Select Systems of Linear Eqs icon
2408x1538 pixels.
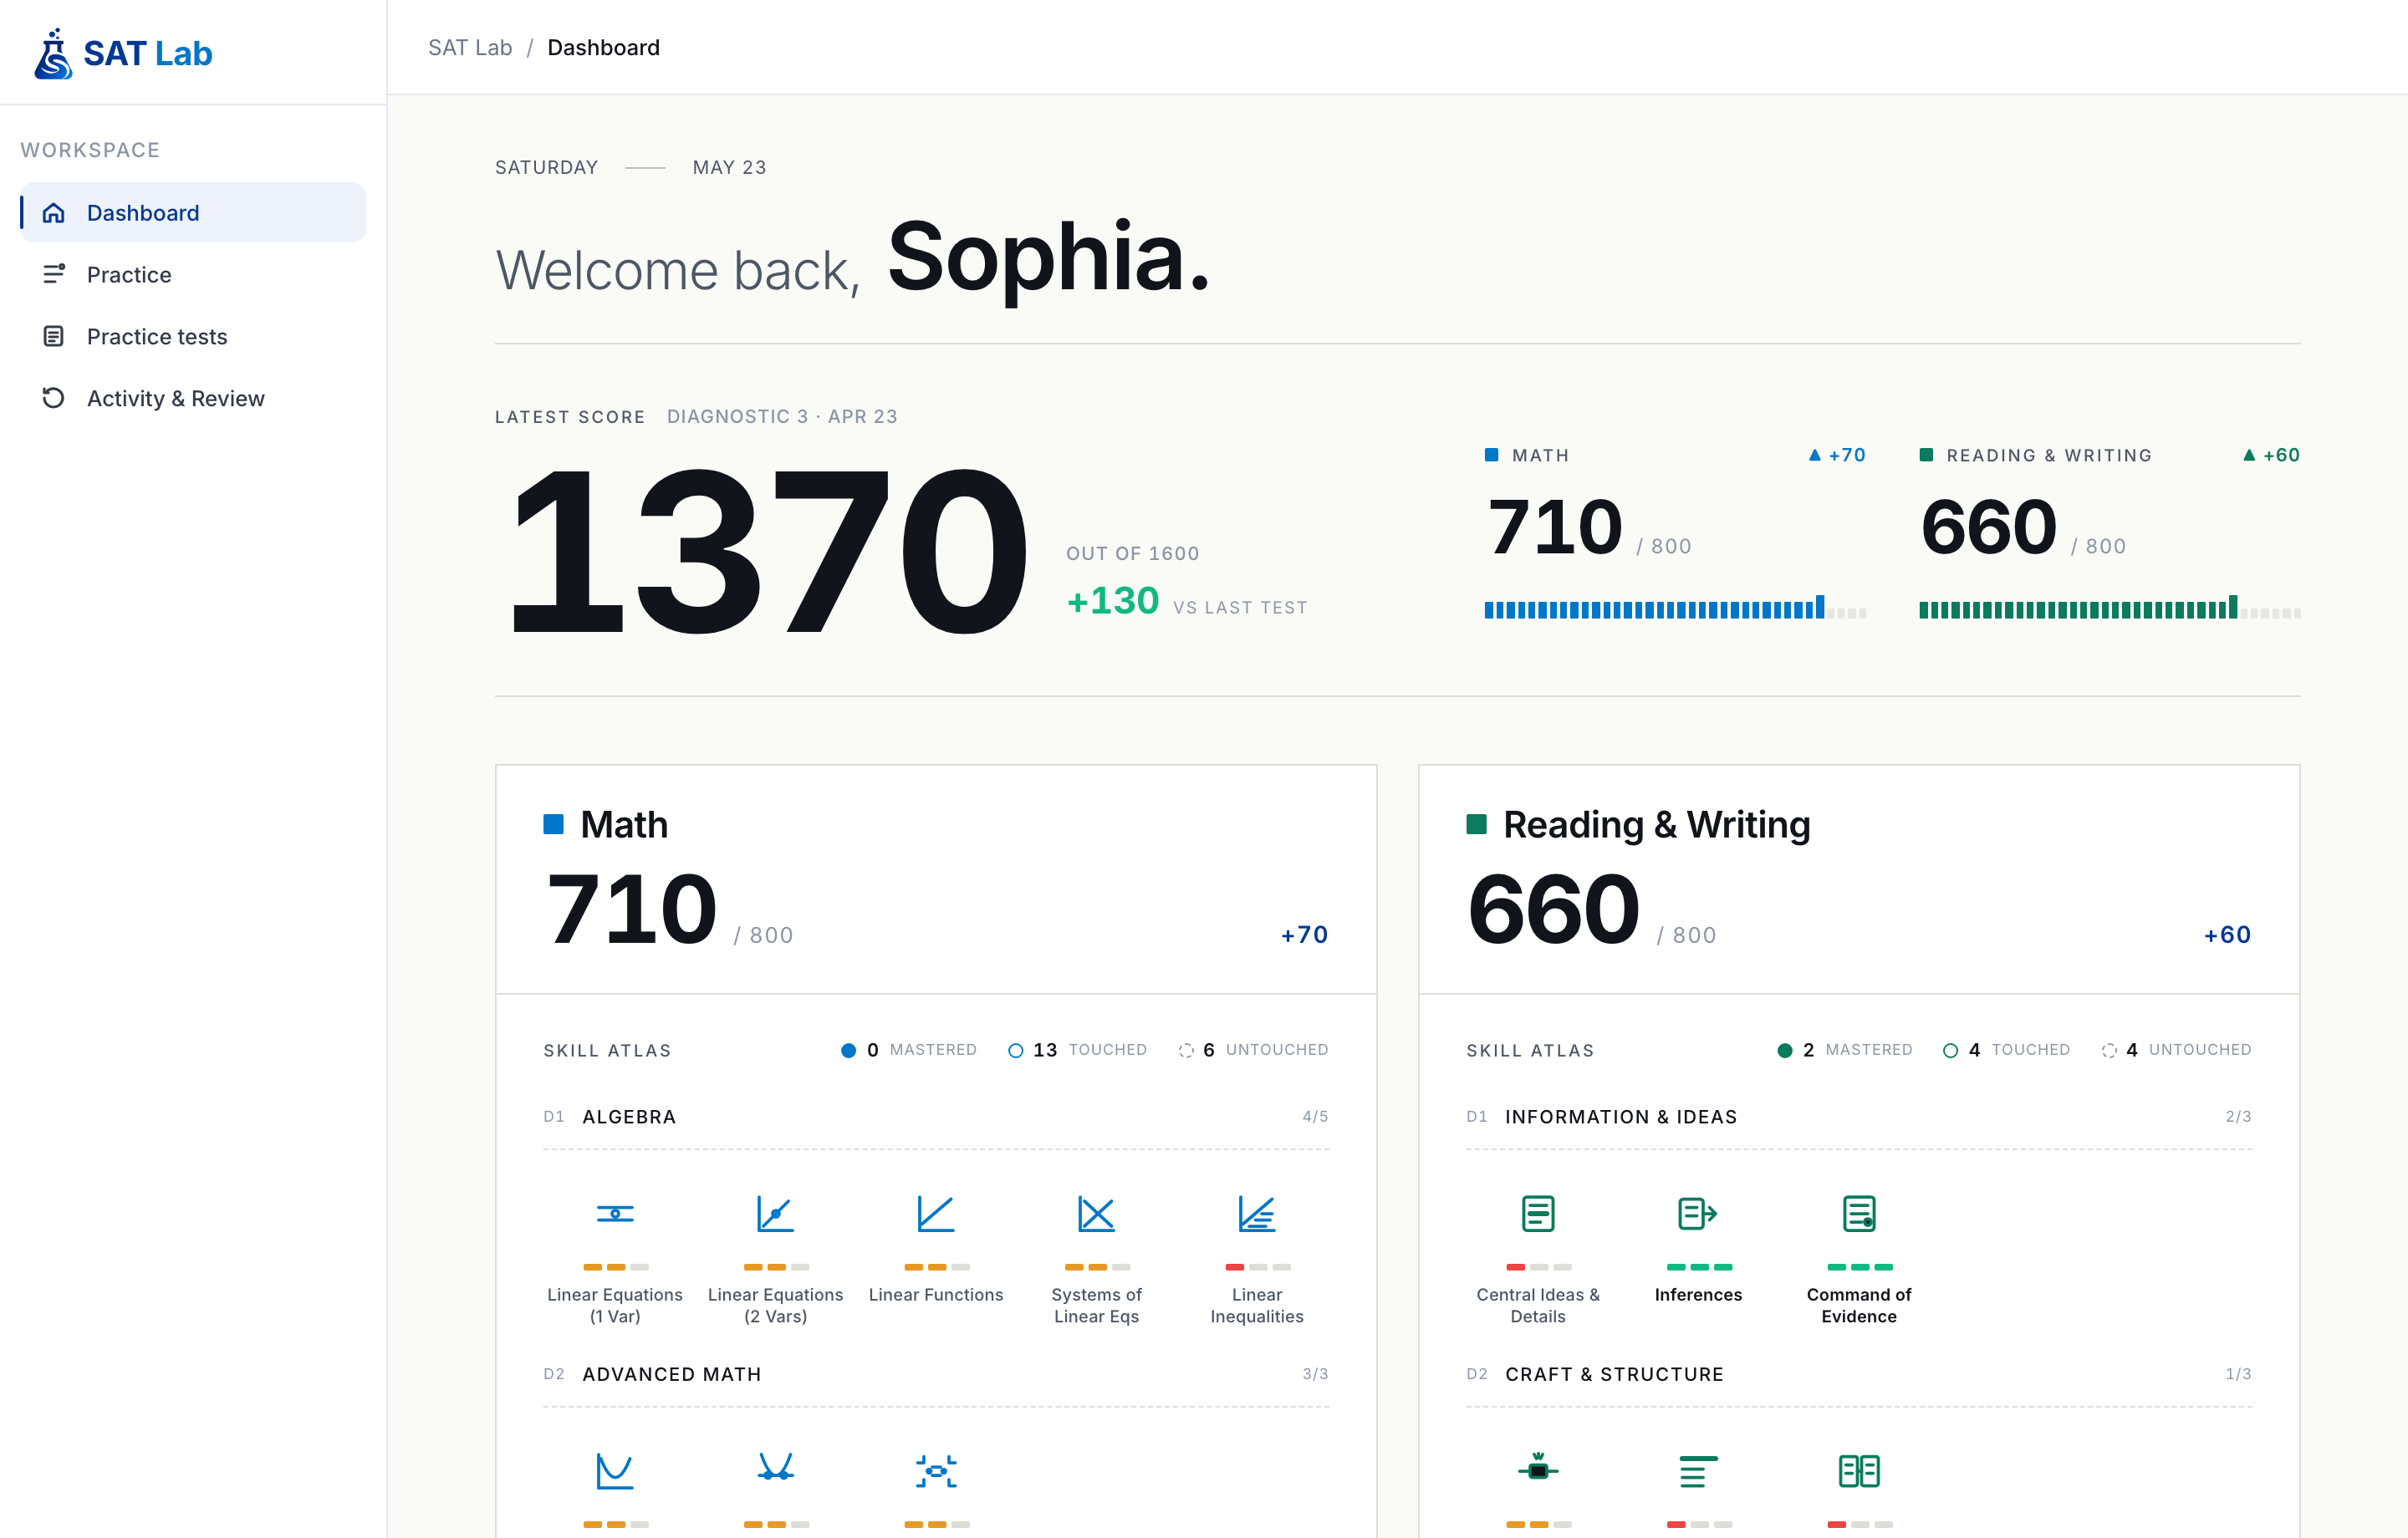pyautogui.click(x=1096, y=1214)
